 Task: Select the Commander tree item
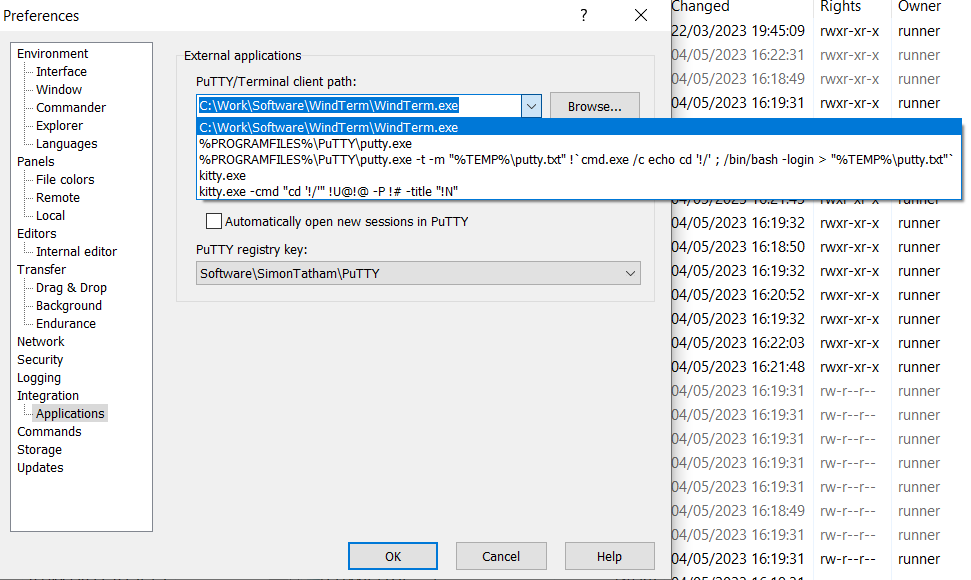71,107
